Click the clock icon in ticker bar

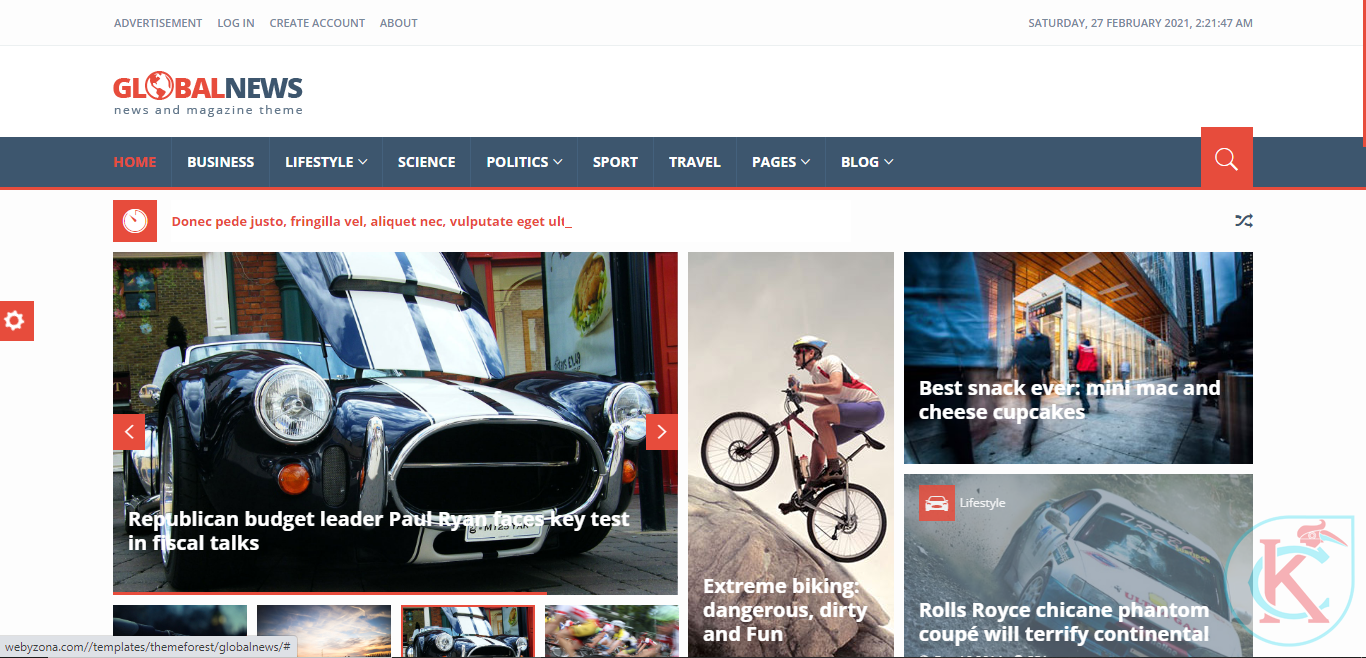coord(135,221)
